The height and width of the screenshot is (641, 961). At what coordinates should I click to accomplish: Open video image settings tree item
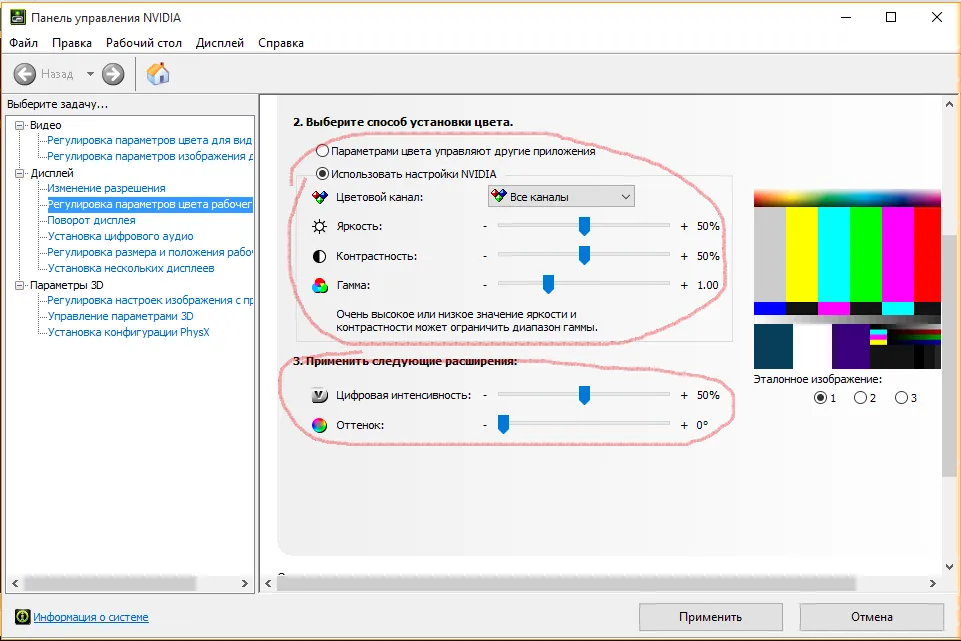pyautogui.click(x=150, y=156)
